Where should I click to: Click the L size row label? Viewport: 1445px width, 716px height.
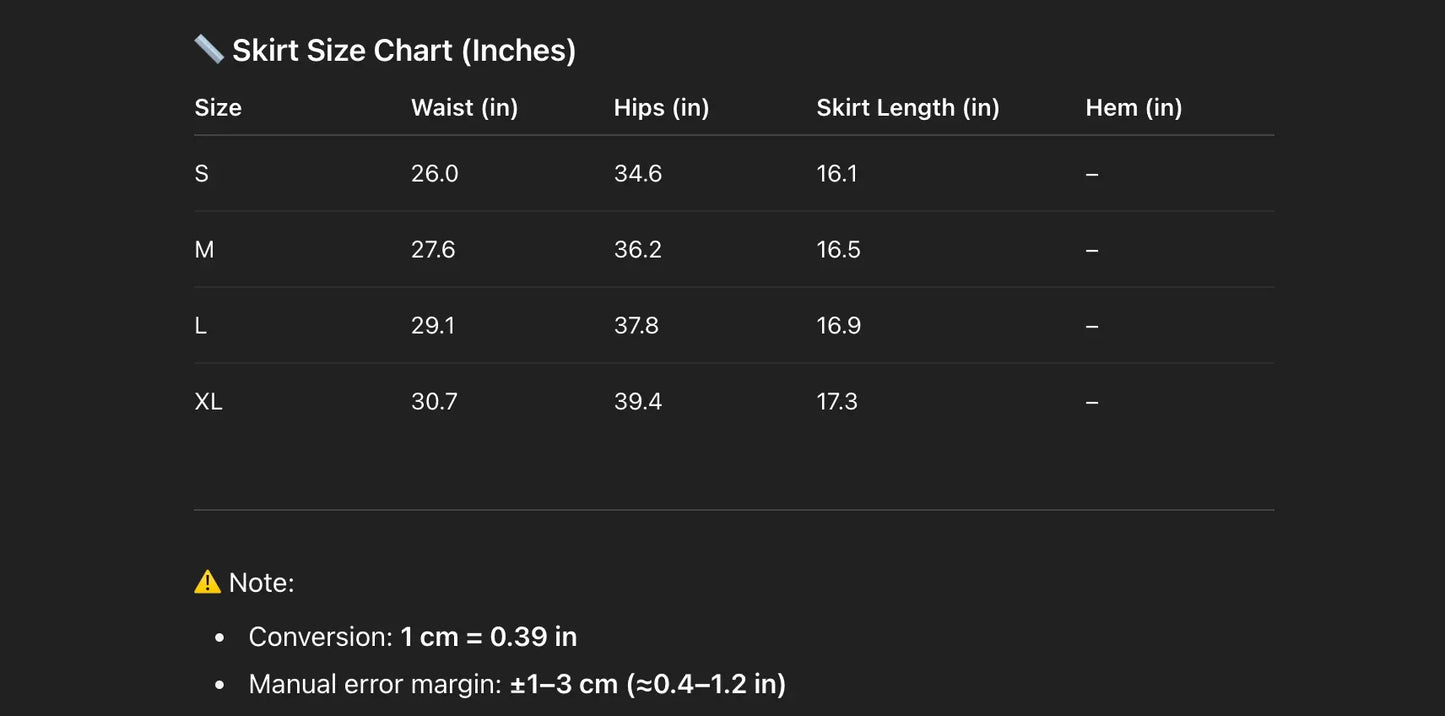[x=200, y=326]
